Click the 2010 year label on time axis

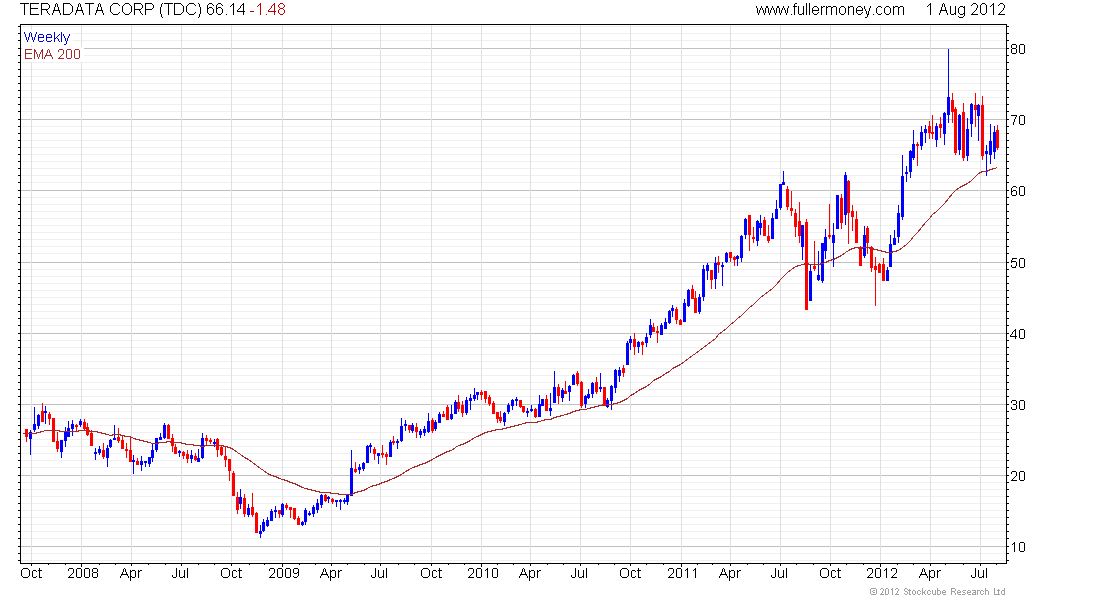point(483,573)
